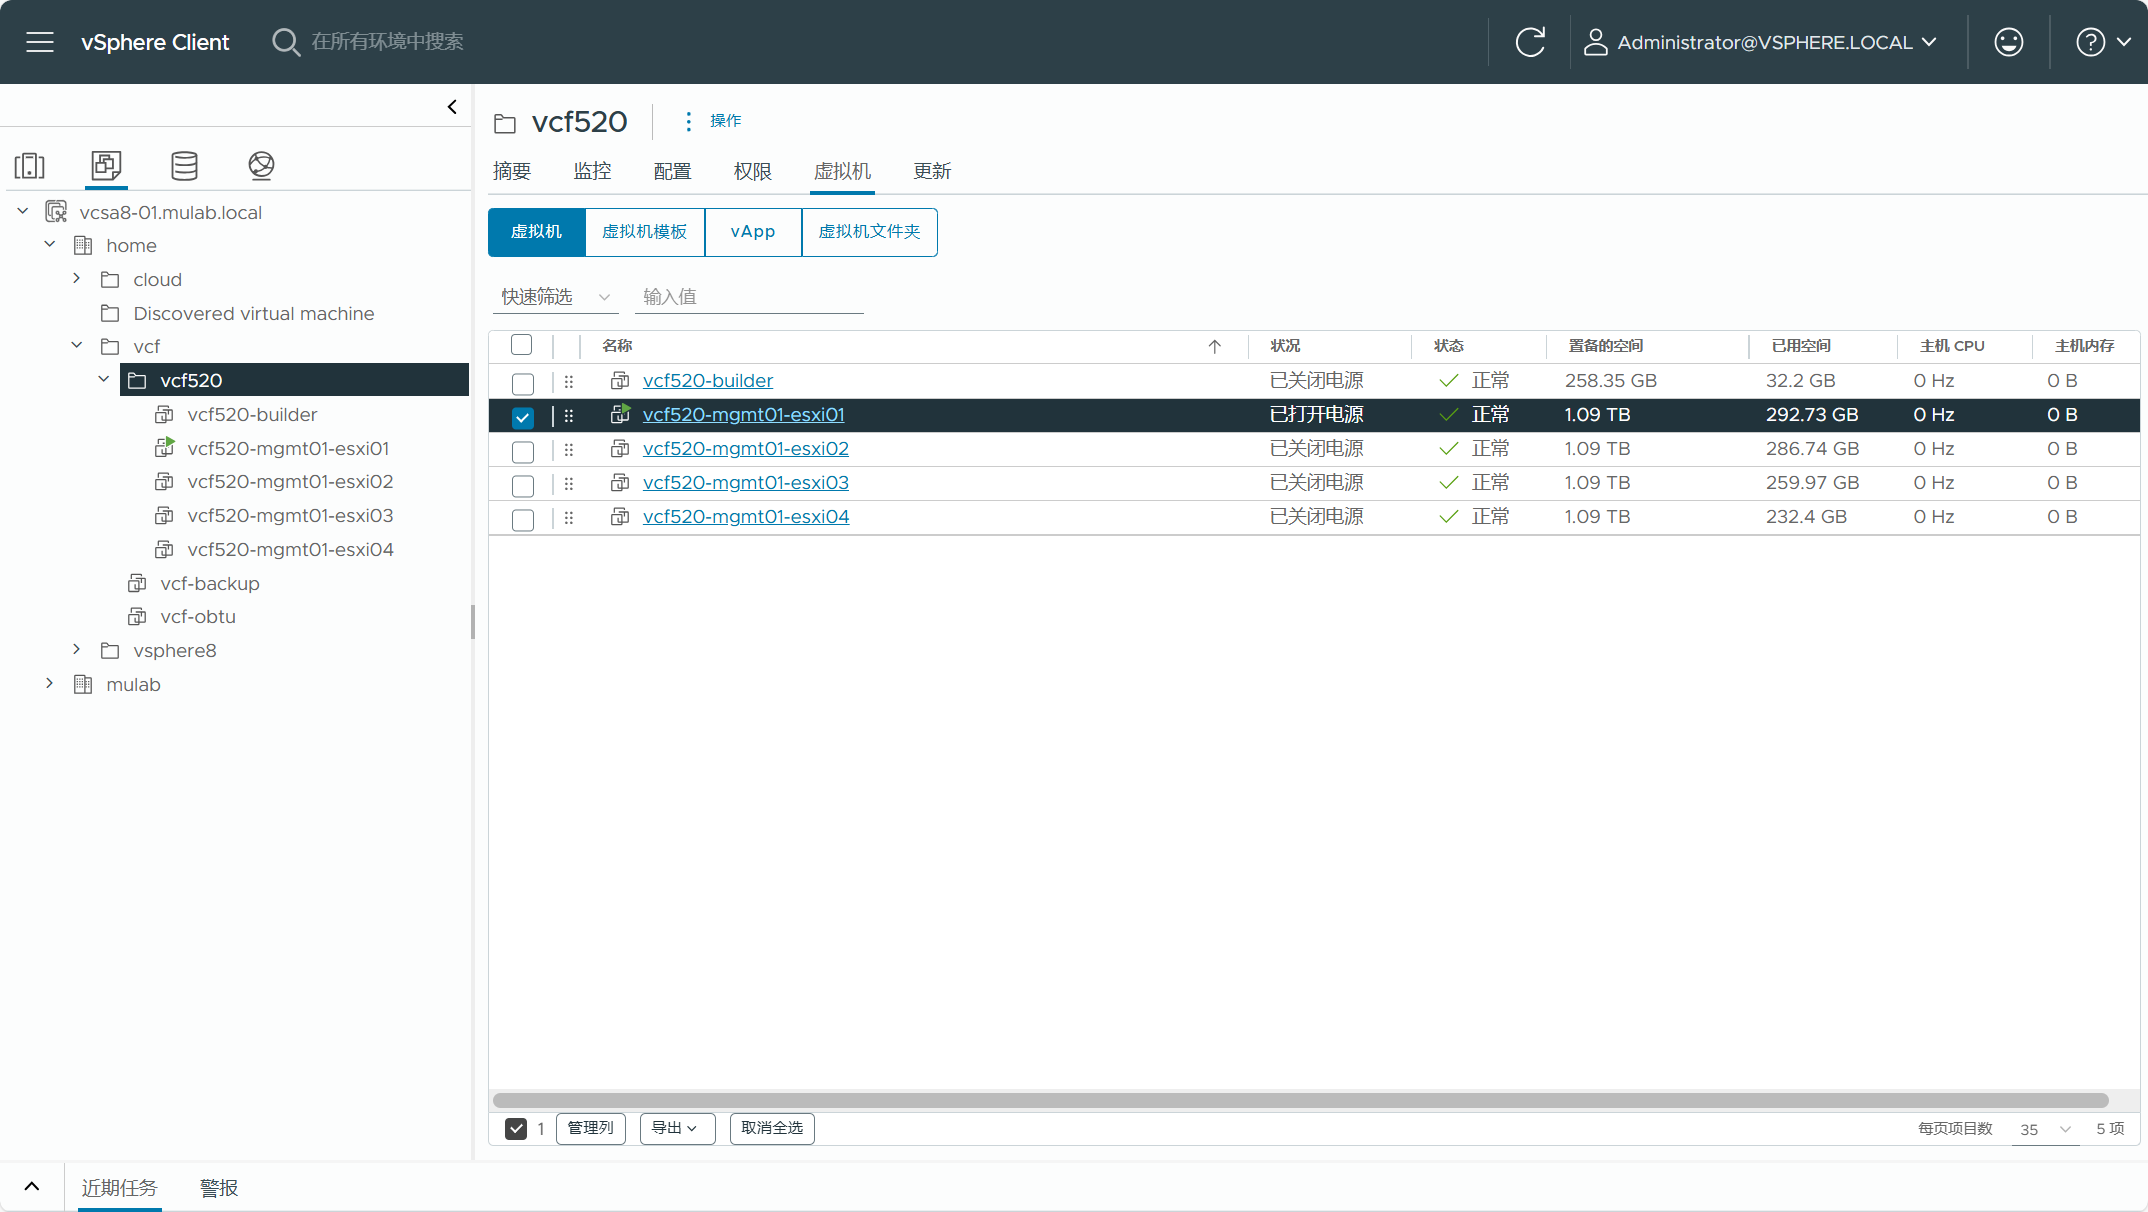
Task: Collapse the vcf520 folder node
Action: (x=104, y=379)
